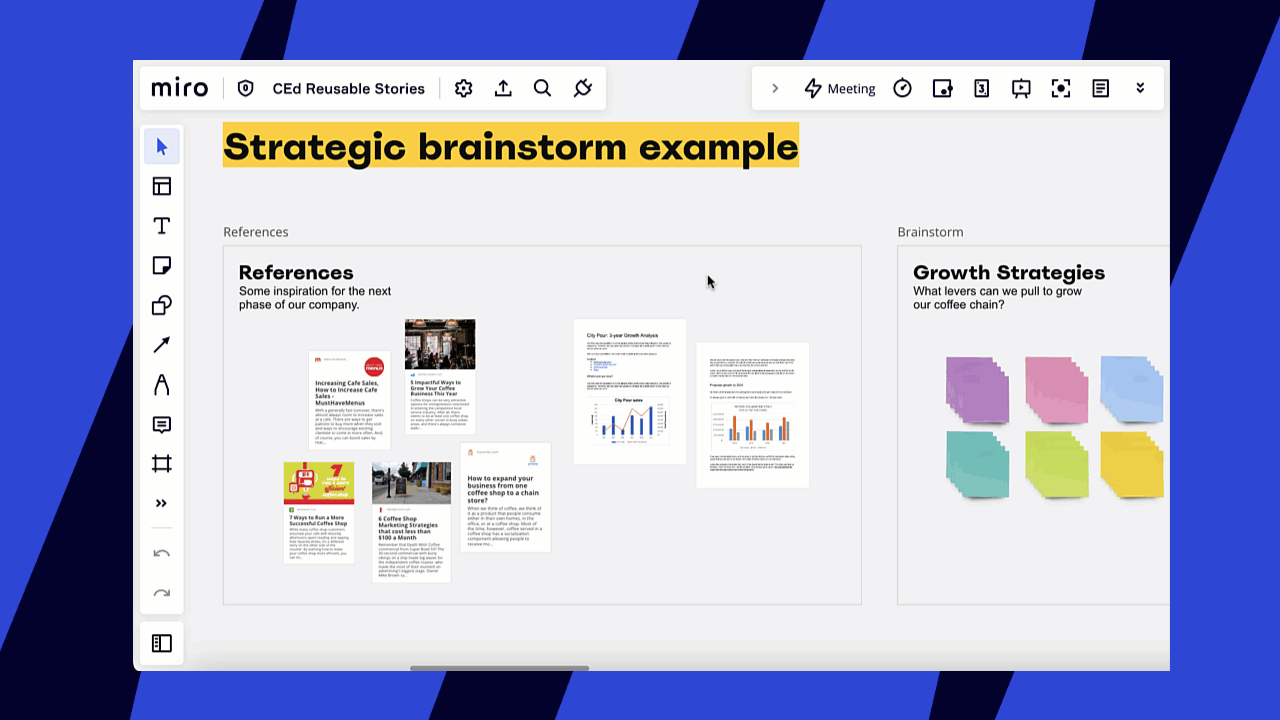The height and width of the screenshot is (720, 1280).
Task: Select the Shapes tool
Action: [x=162, y=306]
